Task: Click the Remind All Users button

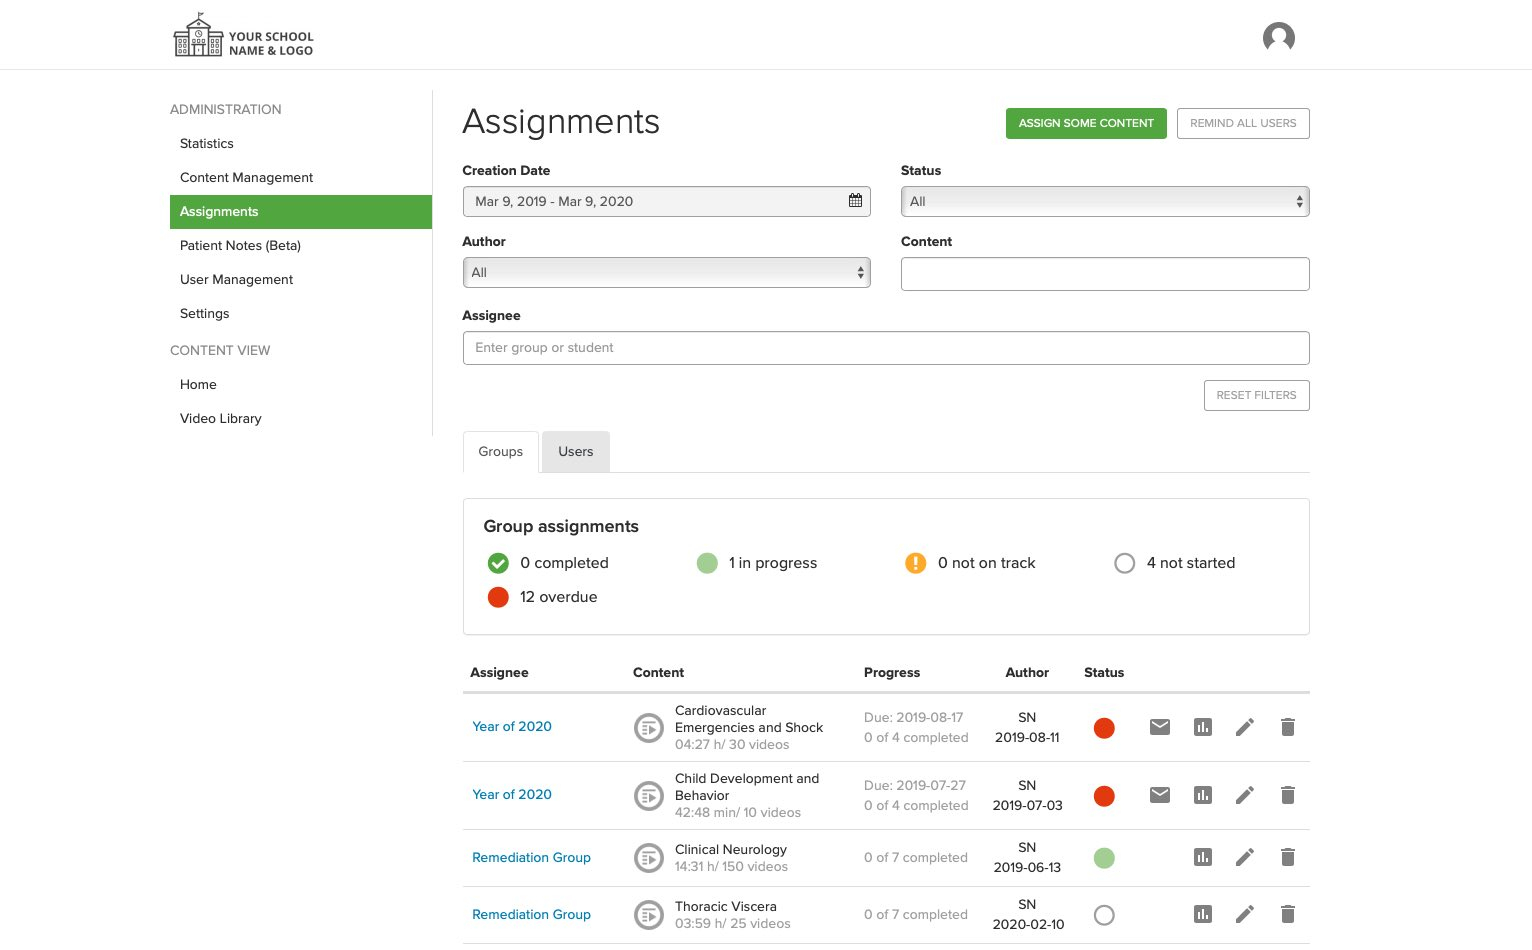Action: [x=1243, y=123]
